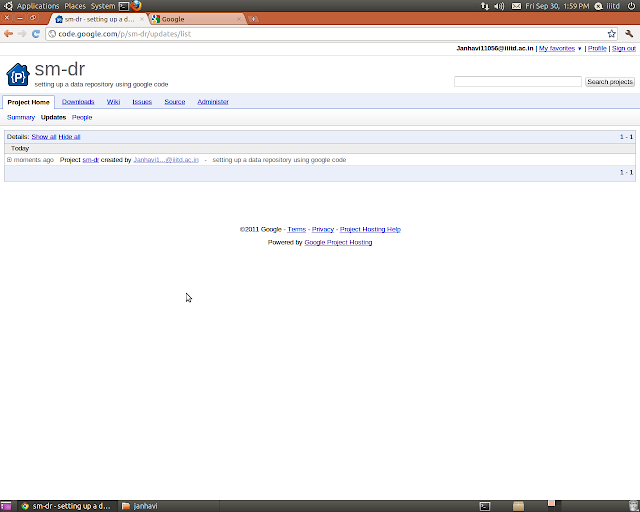
Task: Click the Sign out link
Action: [624, 48]
